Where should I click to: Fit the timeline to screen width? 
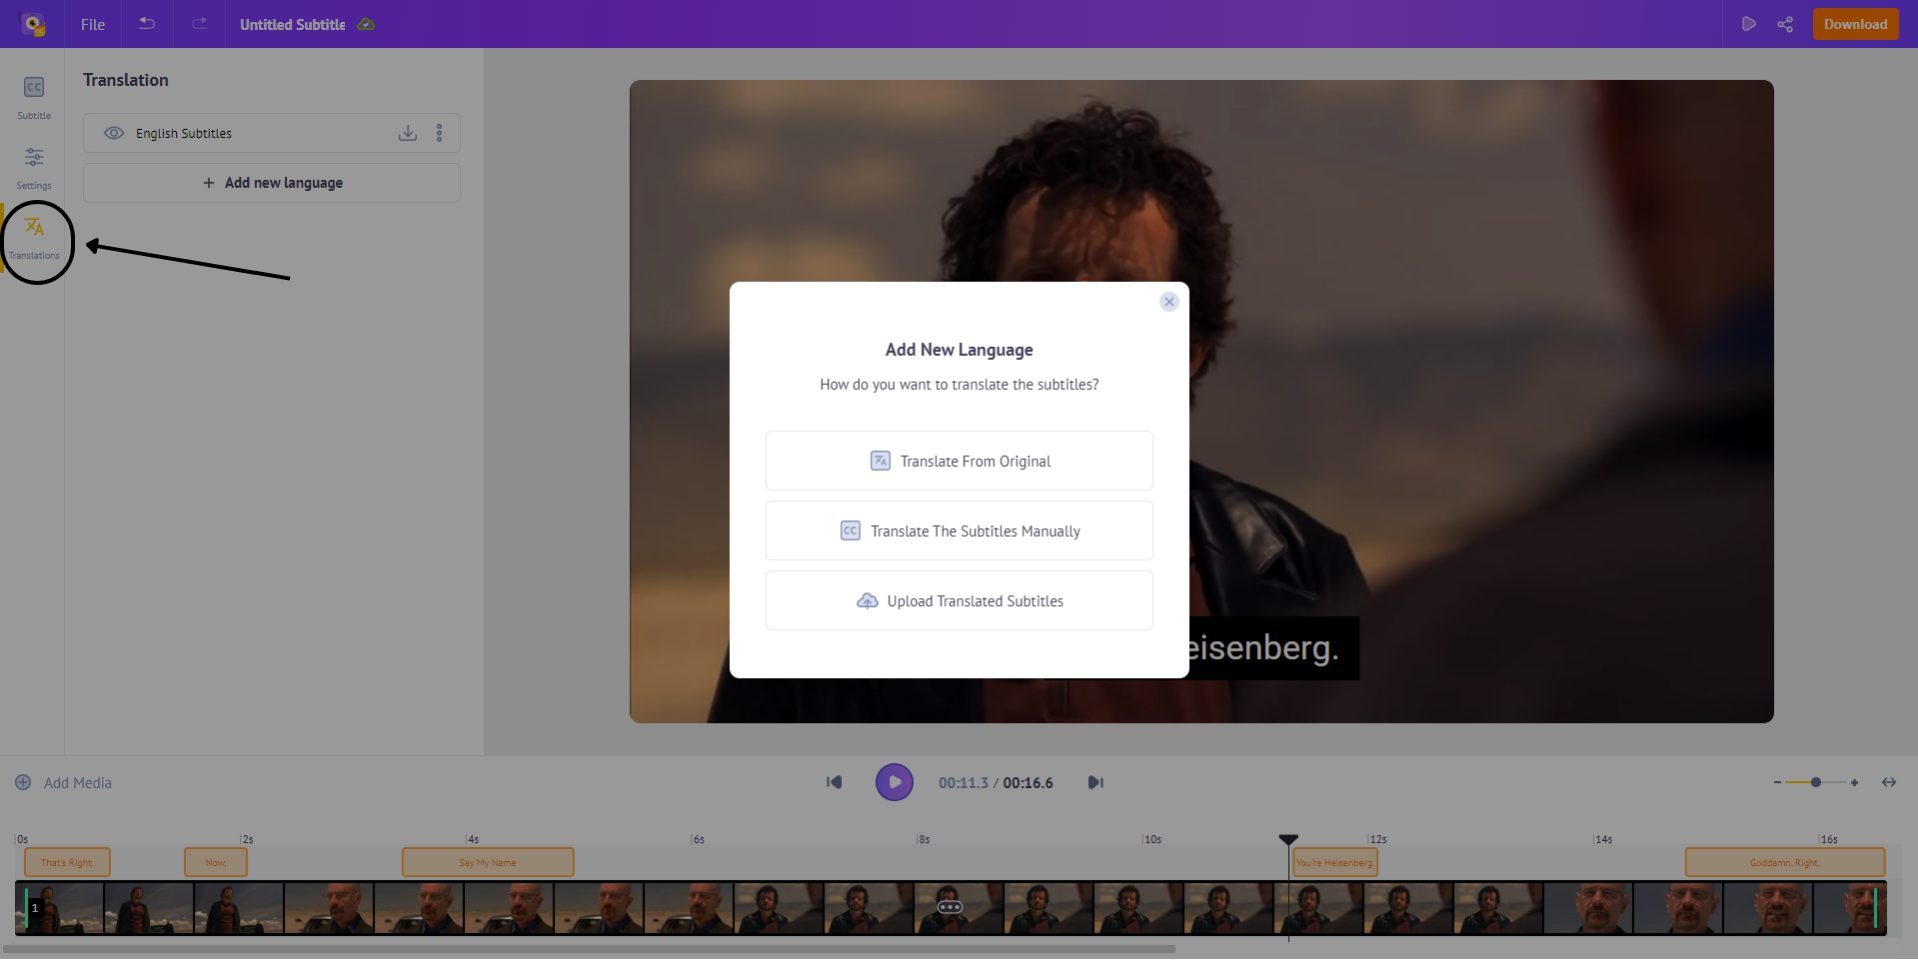pyautogui.click(x=1889, y=782)
